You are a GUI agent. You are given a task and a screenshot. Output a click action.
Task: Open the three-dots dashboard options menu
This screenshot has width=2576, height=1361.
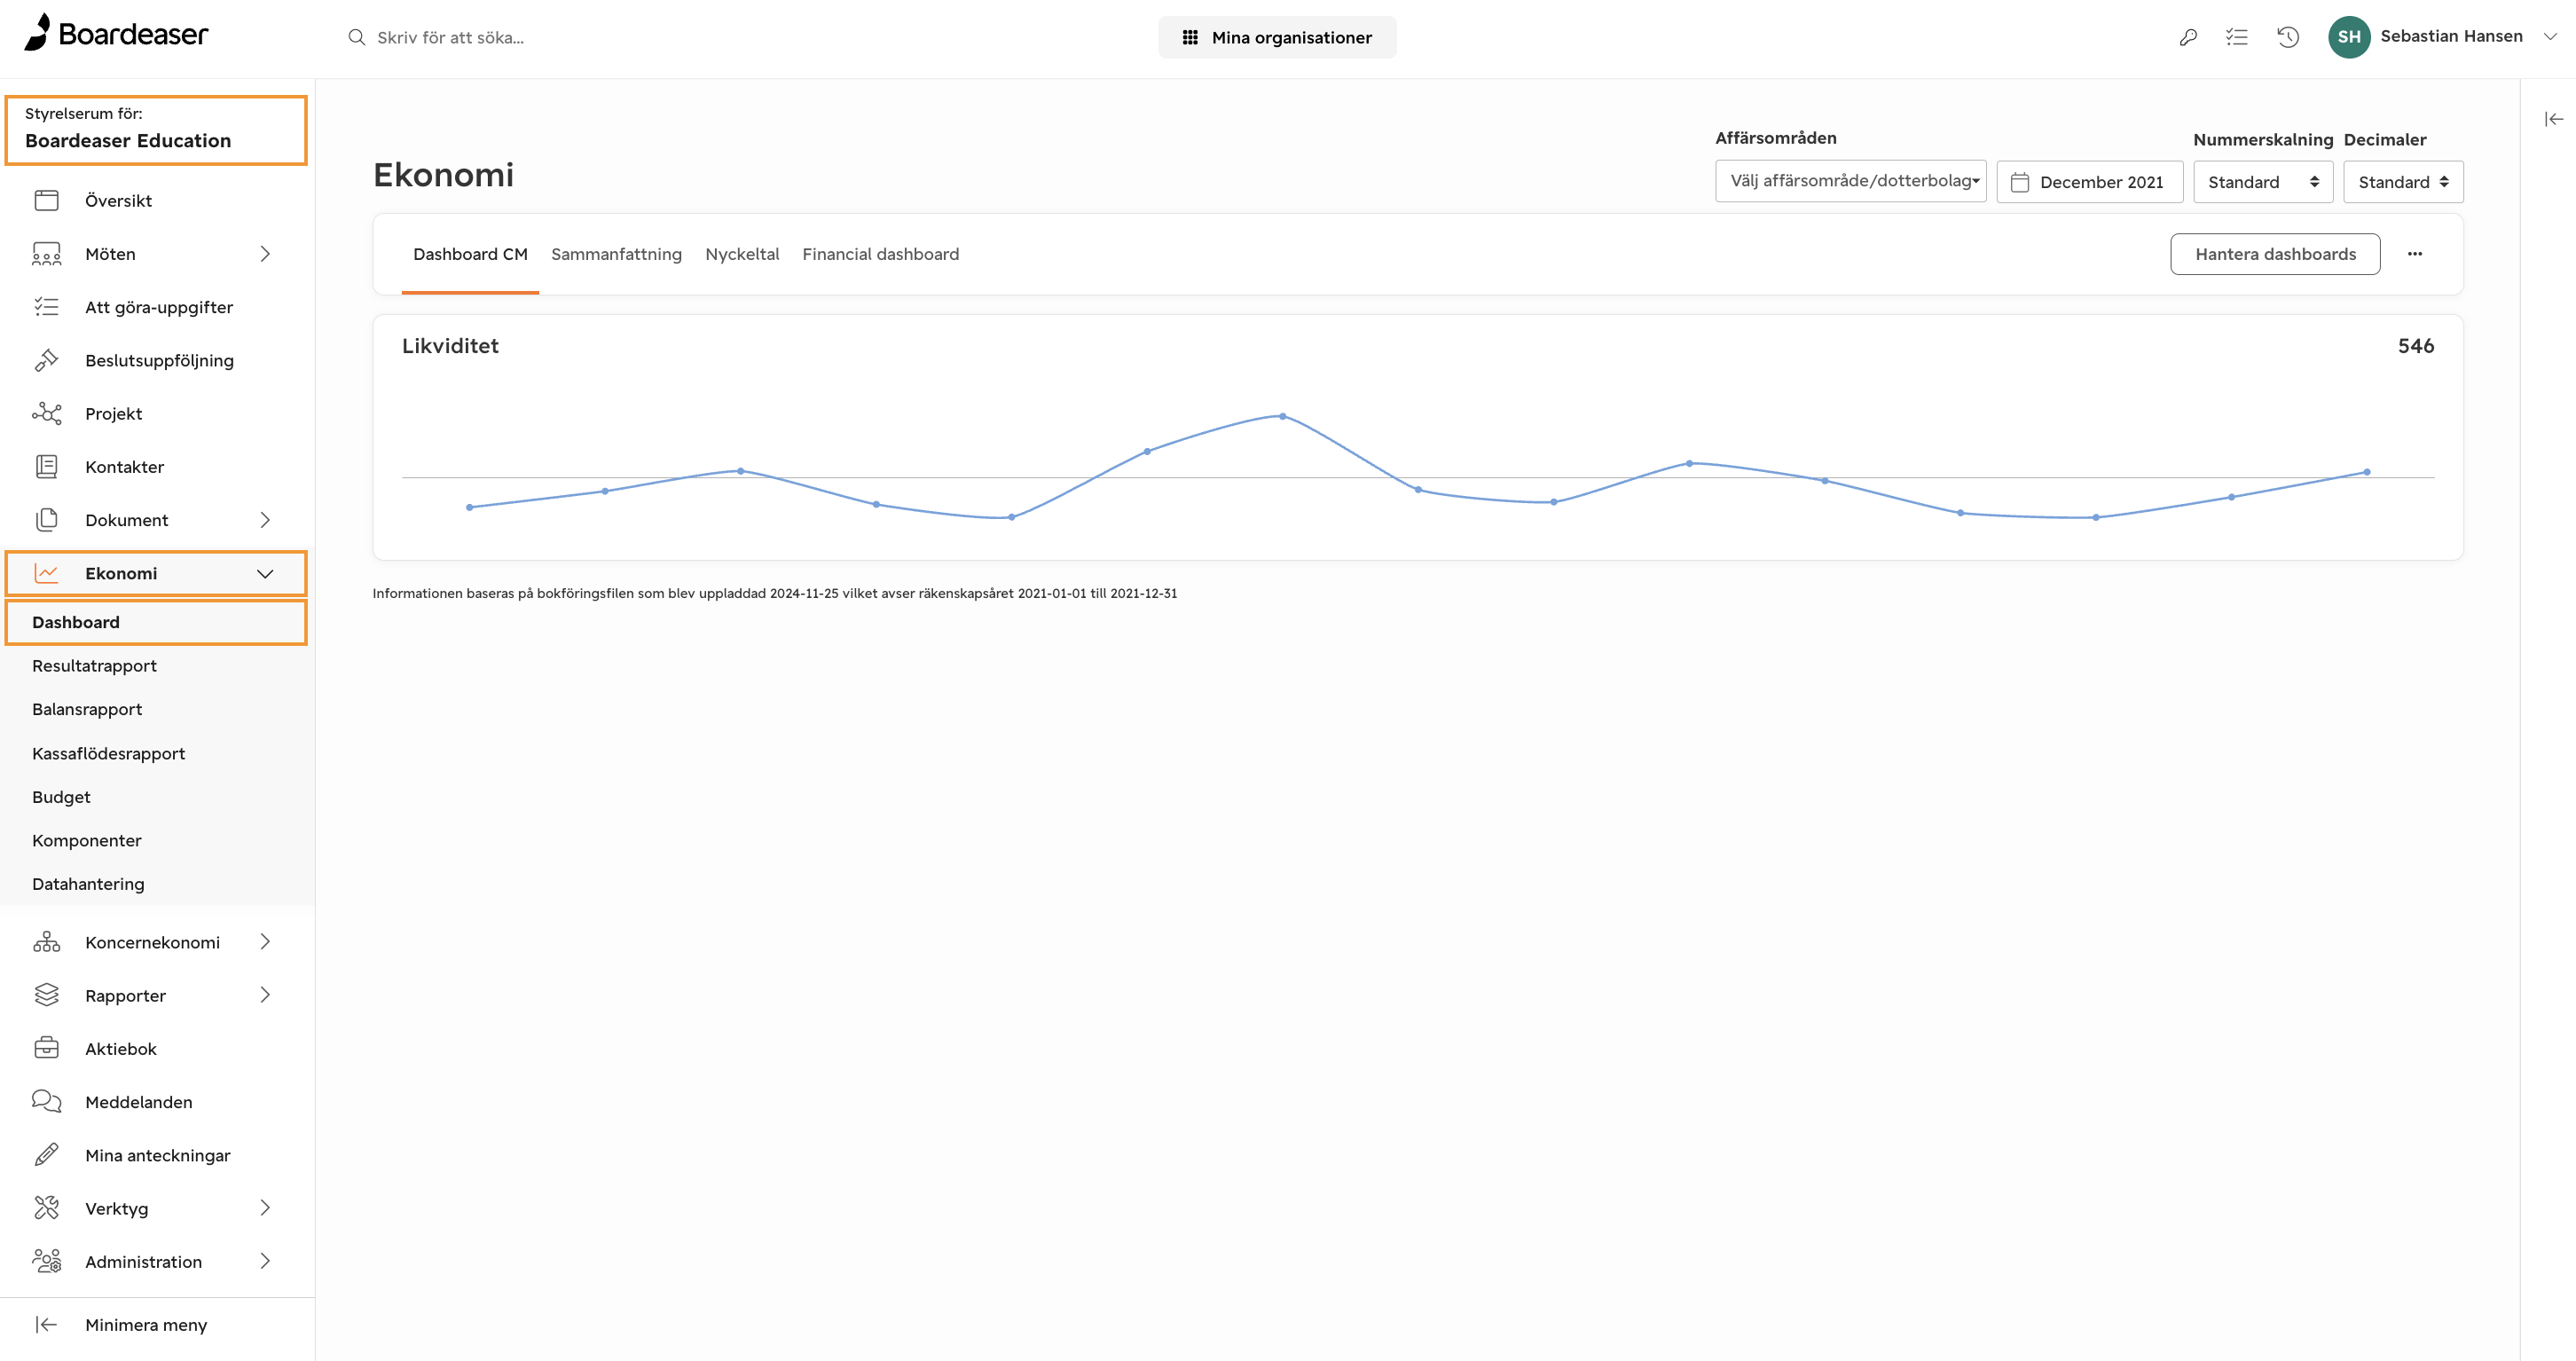pos(2415,254)
